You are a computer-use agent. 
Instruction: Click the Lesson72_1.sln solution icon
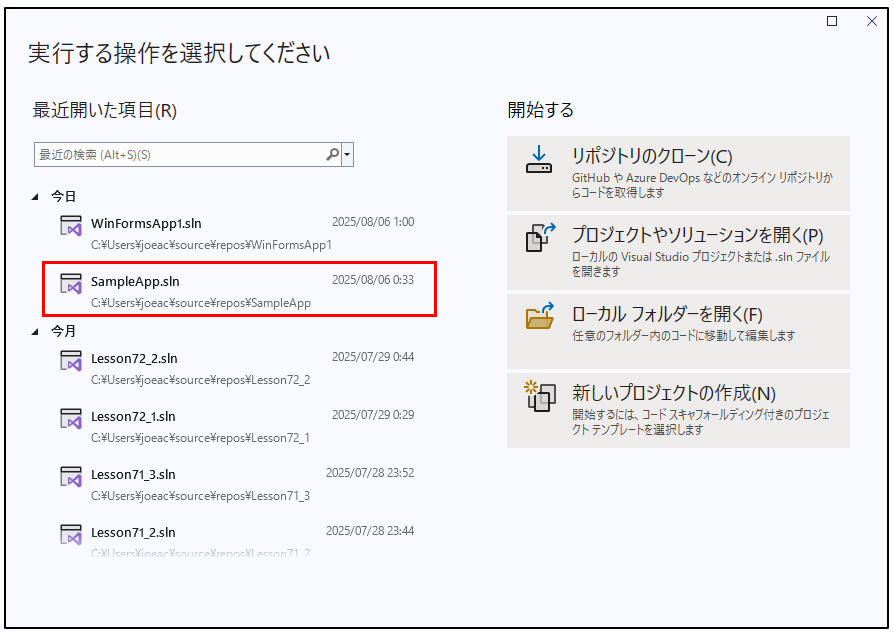pyautogui.click(x=70, y=418)
